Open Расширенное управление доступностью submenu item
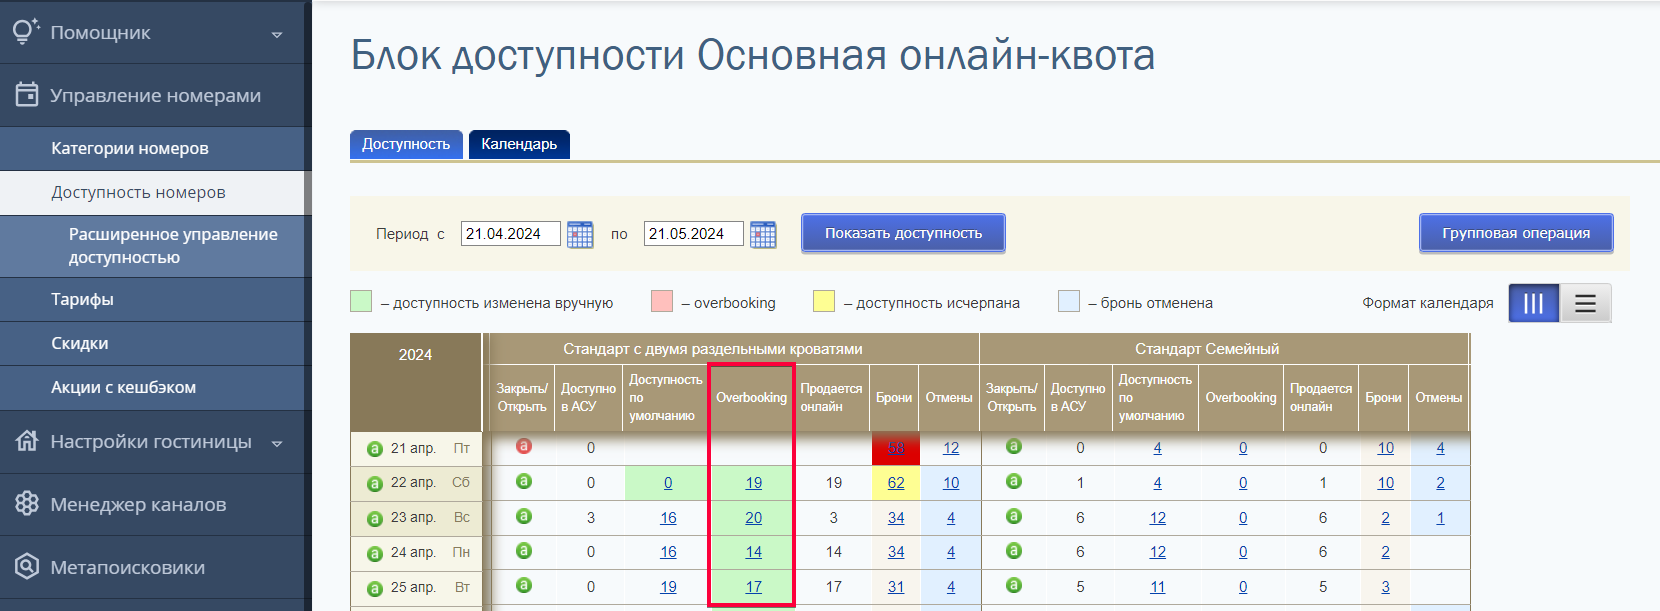This screenshot has width=1660, height=611. point(173,246)
